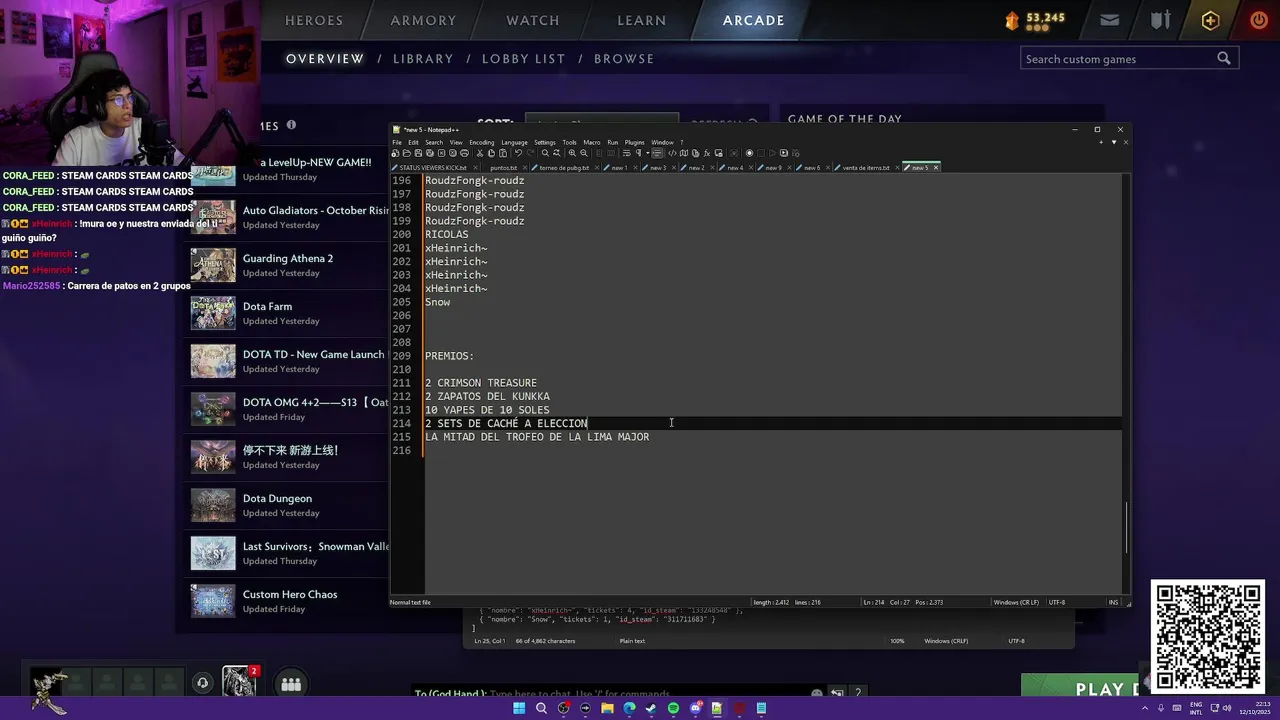Image resolution: width=1280 pixels, height=720 pixels.
Task: Click the Redo arrow in Notepad++ toolbar
Action: [x=530, y=153]
